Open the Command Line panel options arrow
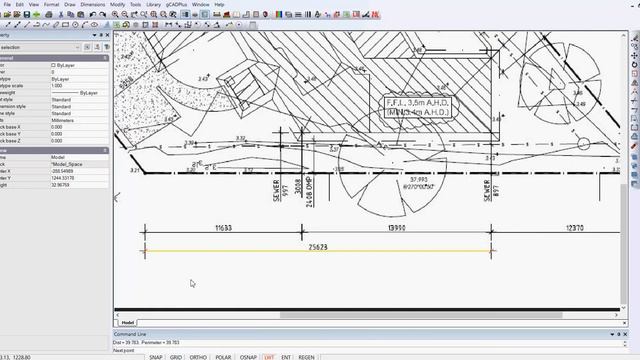 pos(612,334)
